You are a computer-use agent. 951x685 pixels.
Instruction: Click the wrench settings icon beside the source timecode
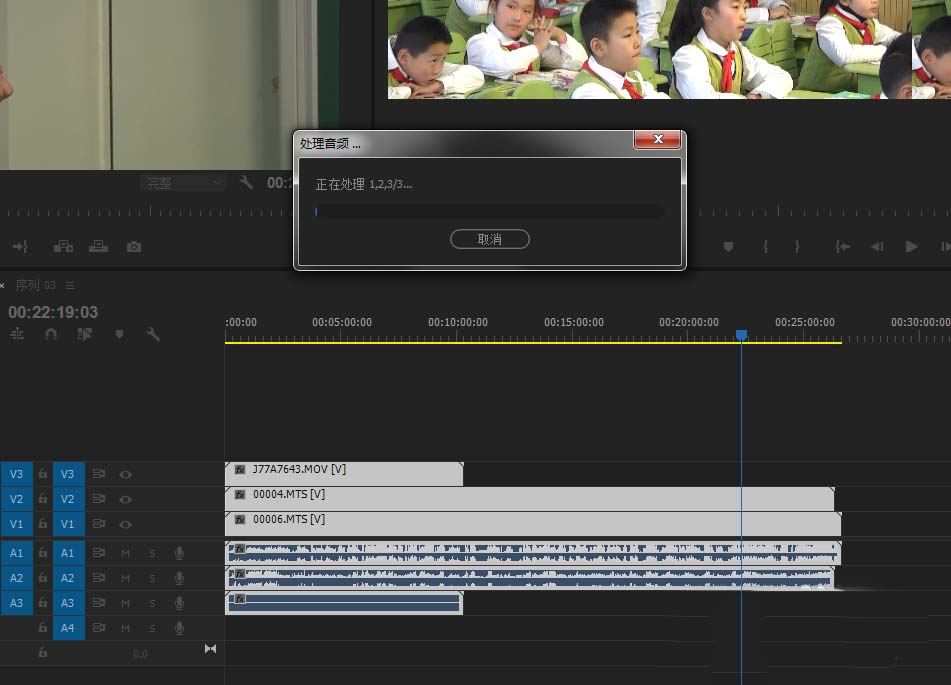246,182
